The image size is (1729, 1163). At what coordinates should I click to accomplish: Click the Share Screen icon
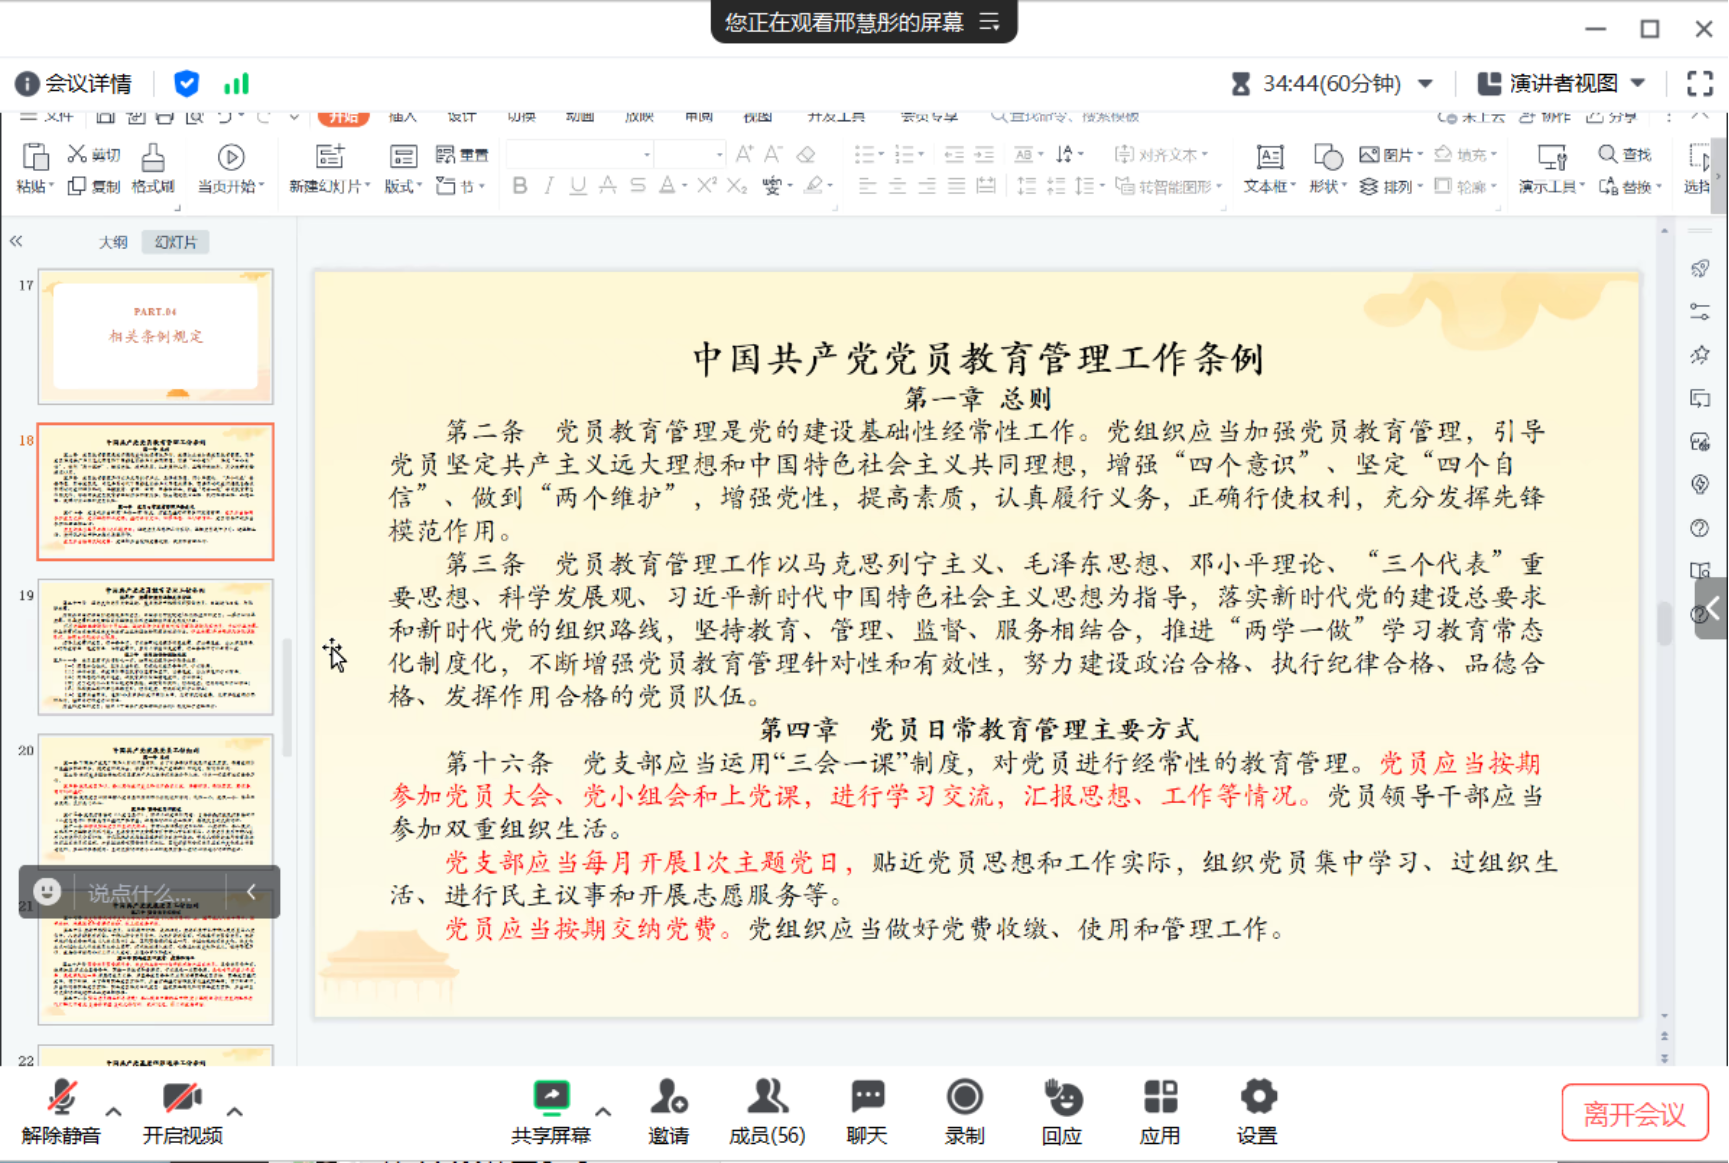550,1099
